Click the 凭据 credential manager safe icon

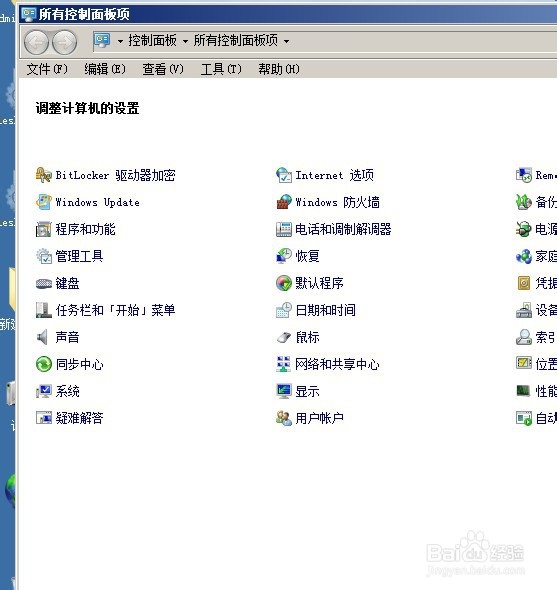click(x=524, y=283)
